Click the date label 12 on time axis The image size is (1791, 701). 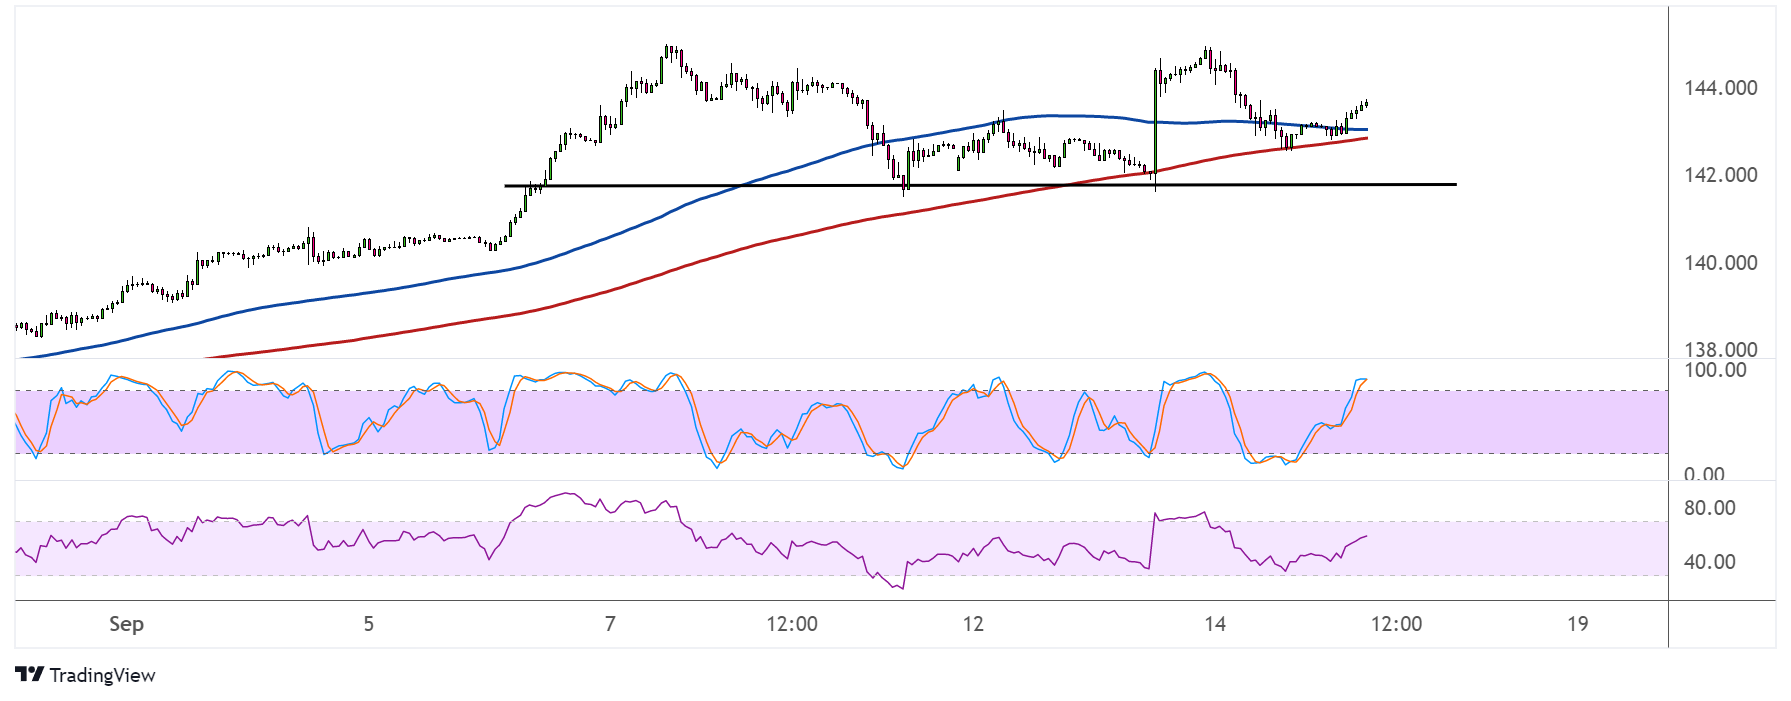pyautogui.click(x=973, y=624)
